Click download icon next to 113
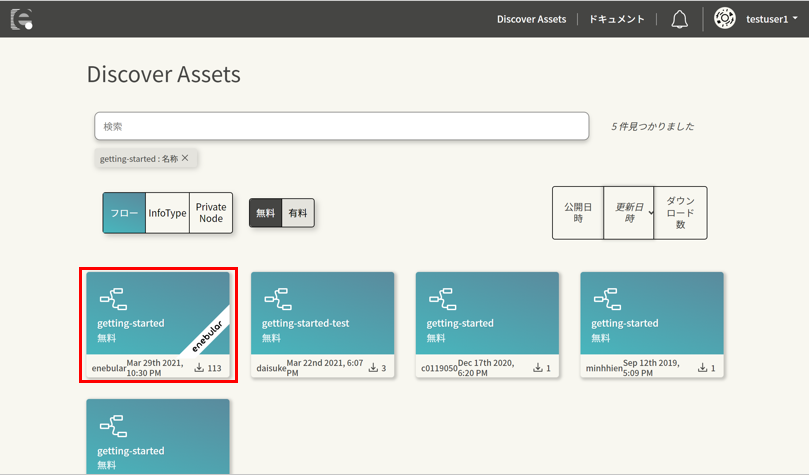Screen dimensions: 809x475 199,368
